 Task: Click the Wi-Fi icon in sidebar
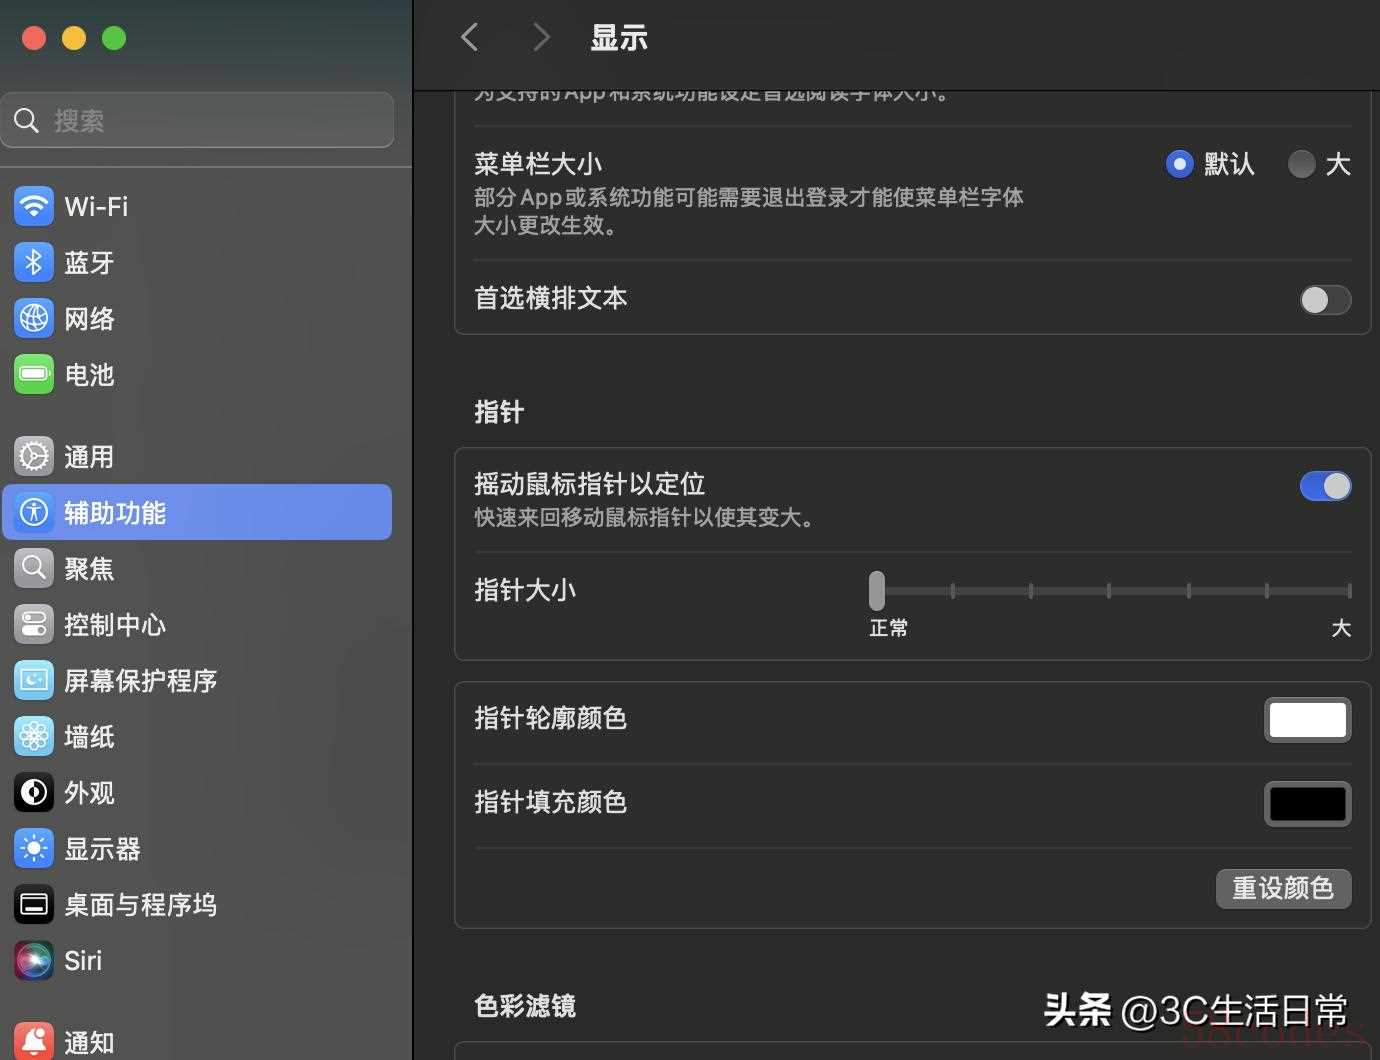coord(34,206)
